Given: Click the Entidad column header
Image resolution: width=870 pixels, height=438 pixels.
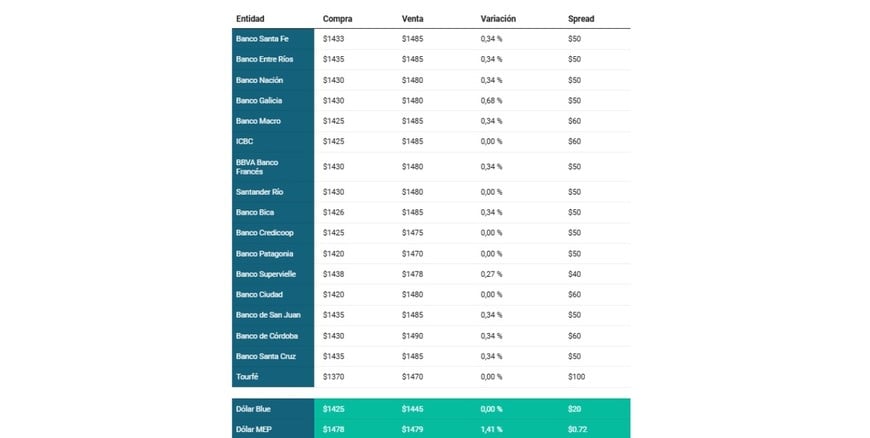Looking at the screenshot, I should click(250, 19).
